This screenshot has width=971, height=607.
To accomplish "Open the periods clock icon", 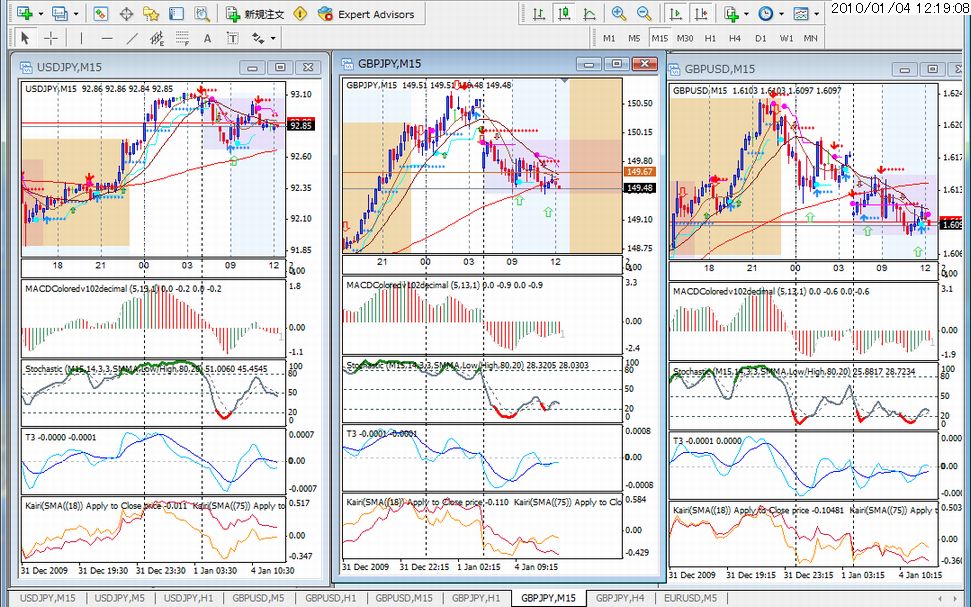I will [765, 13].
